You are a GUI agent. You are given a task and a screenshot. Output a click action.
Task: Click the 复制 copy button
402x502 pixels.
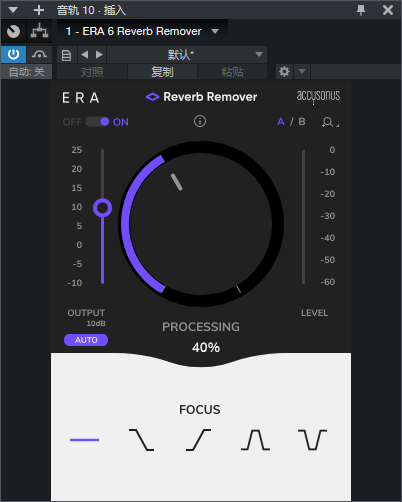[162, 72]
